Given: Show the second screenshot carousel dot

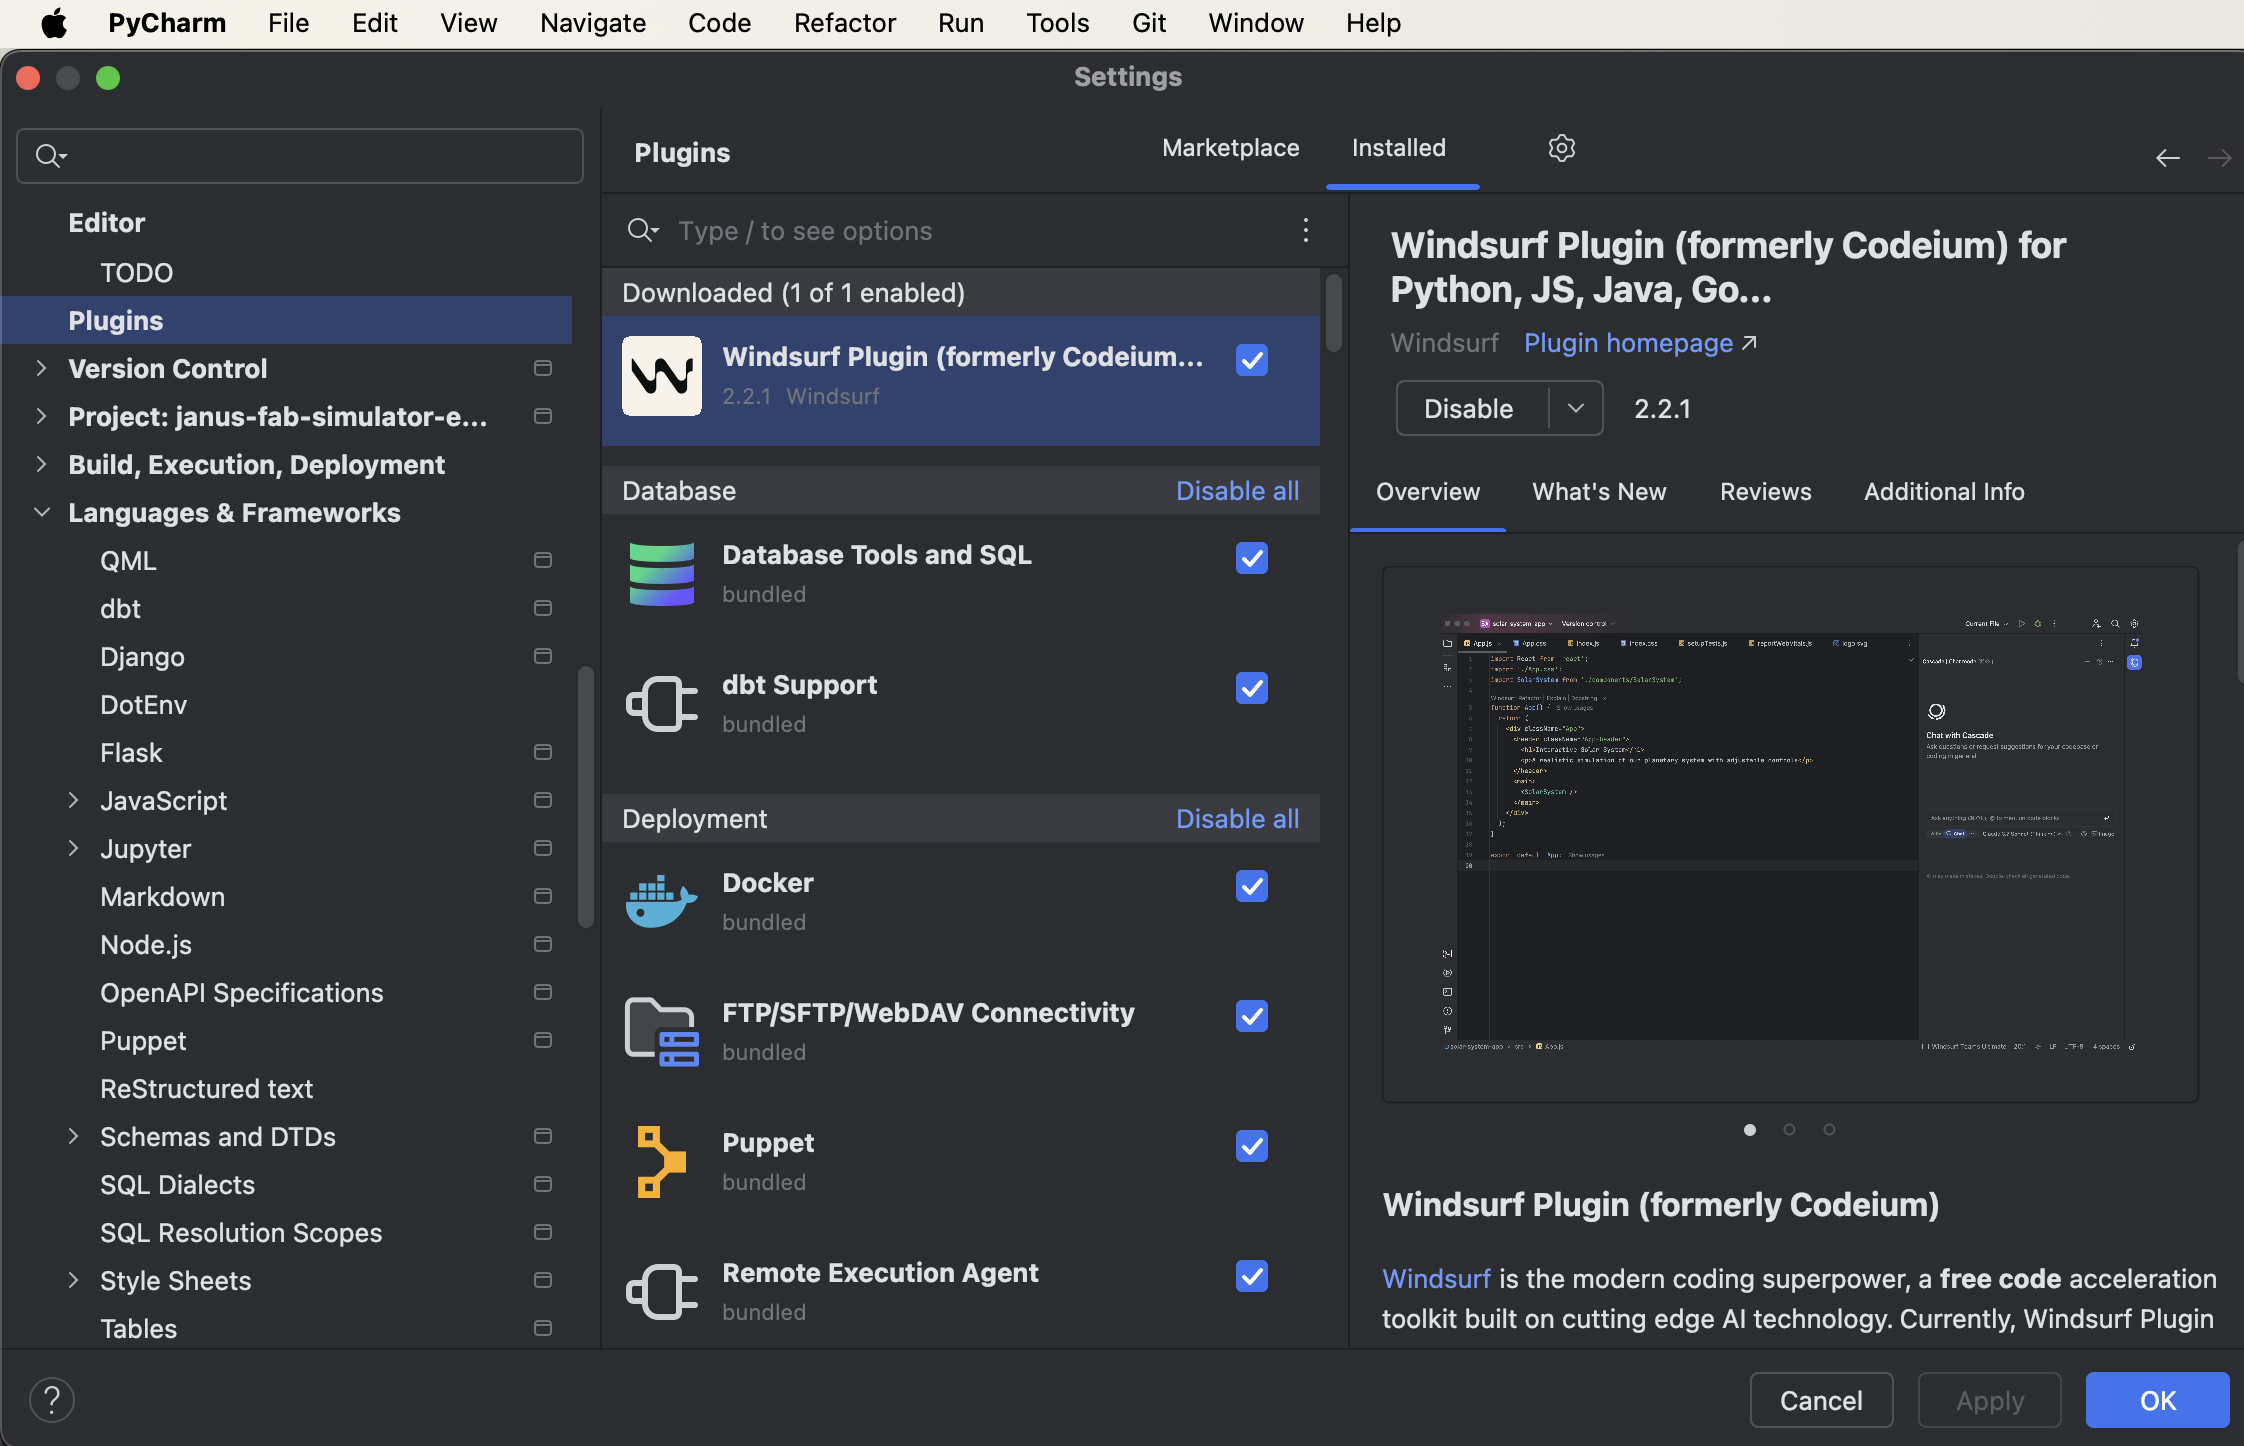Looking at the screenshot, I should [x=1789, y=1130].
